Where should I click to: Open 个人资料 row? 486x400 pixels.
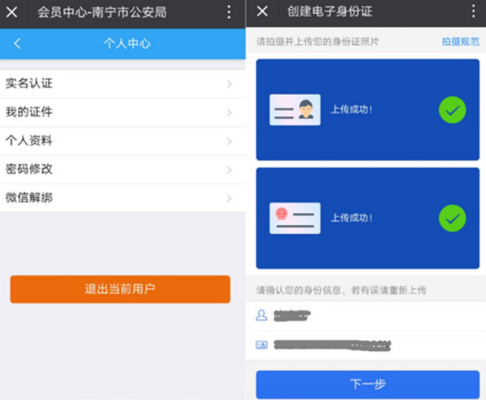pos(123,141)
